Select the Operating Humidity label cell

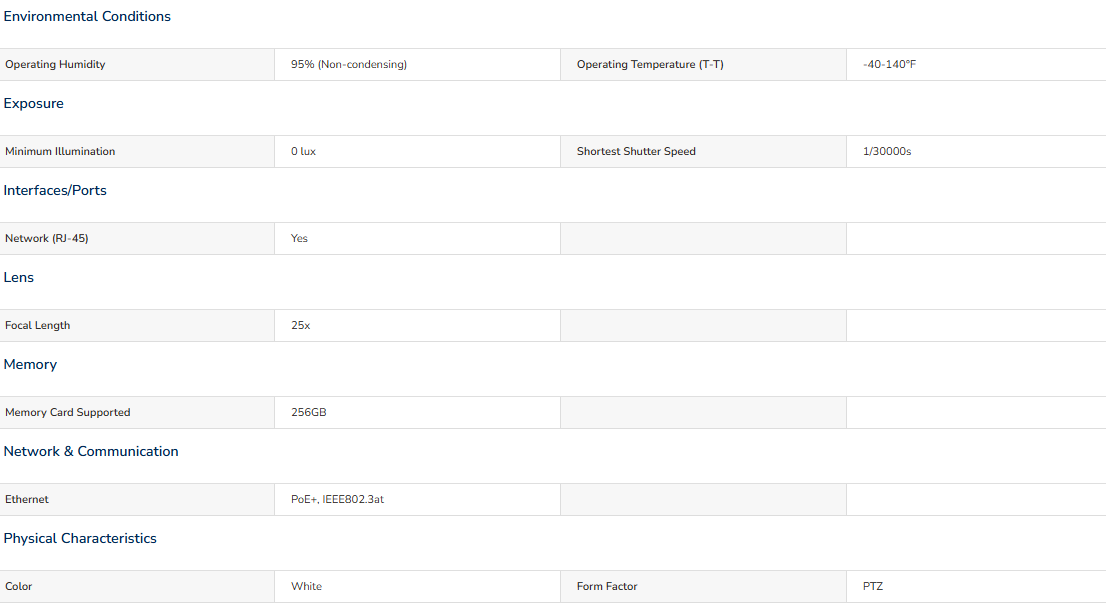click(137, 64)
